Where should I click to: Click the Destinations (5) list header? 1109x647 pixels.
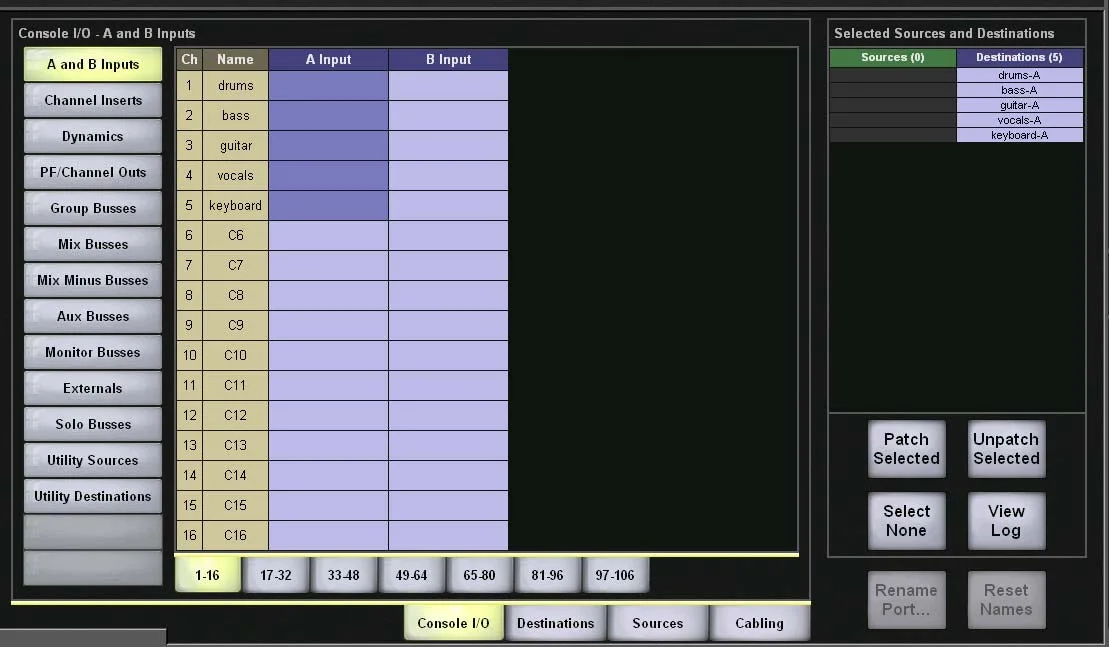(1020, 57)
